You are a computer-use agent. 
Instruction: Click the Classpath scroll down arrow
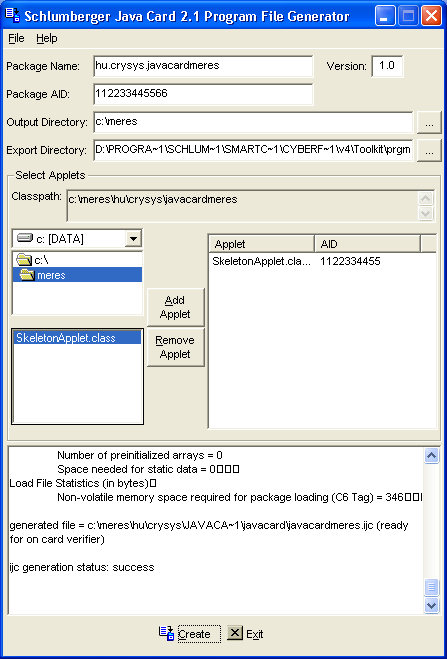tap(426, 213)
